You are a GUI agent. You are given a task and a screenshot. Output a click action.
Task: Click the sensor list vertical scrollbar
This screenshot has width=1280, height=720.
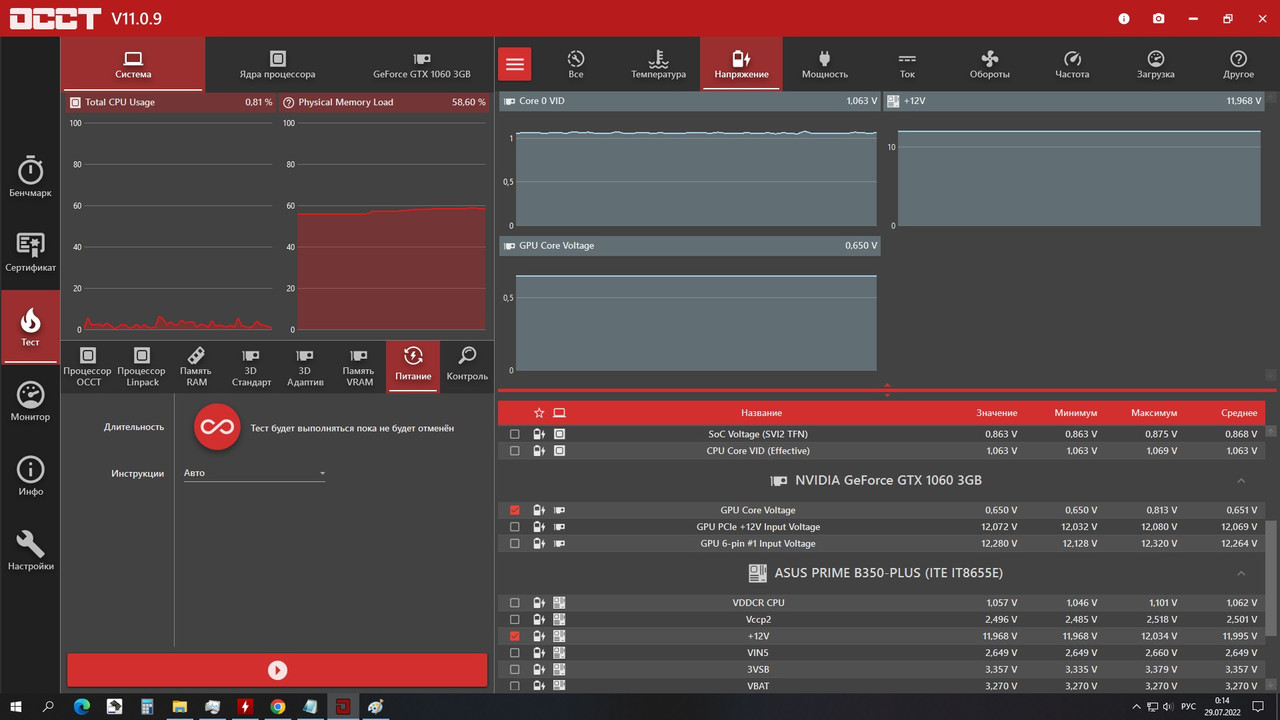click(1272, 577)
